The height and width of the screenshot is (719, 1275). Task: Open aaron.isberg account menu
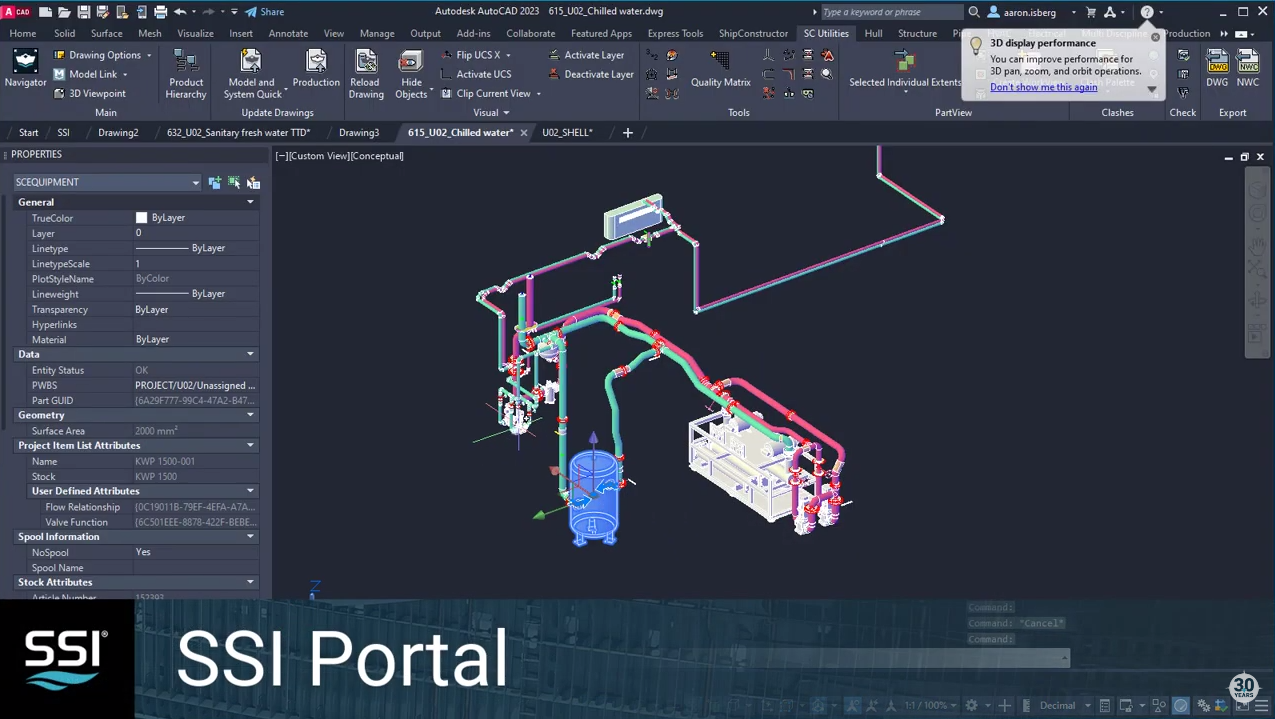1031,12
